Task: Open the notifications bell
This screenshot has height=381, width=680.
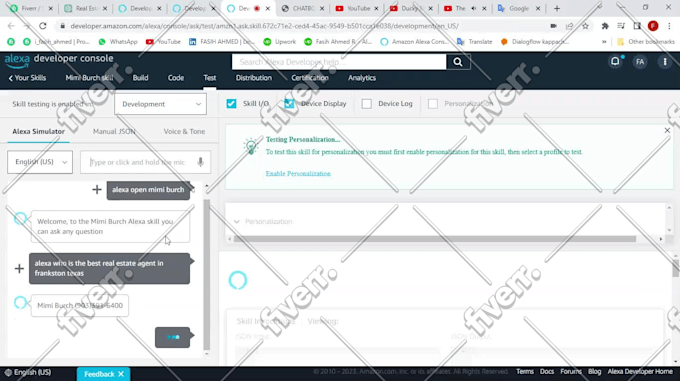Action: 615,62
